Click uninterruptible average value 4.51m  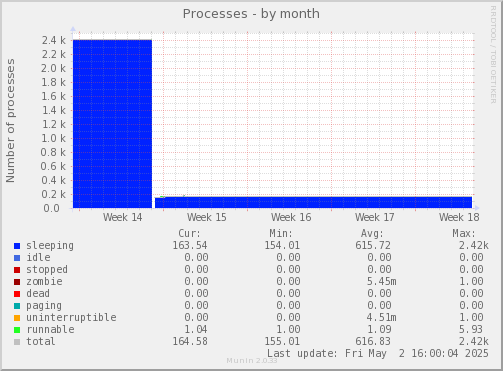382,317
